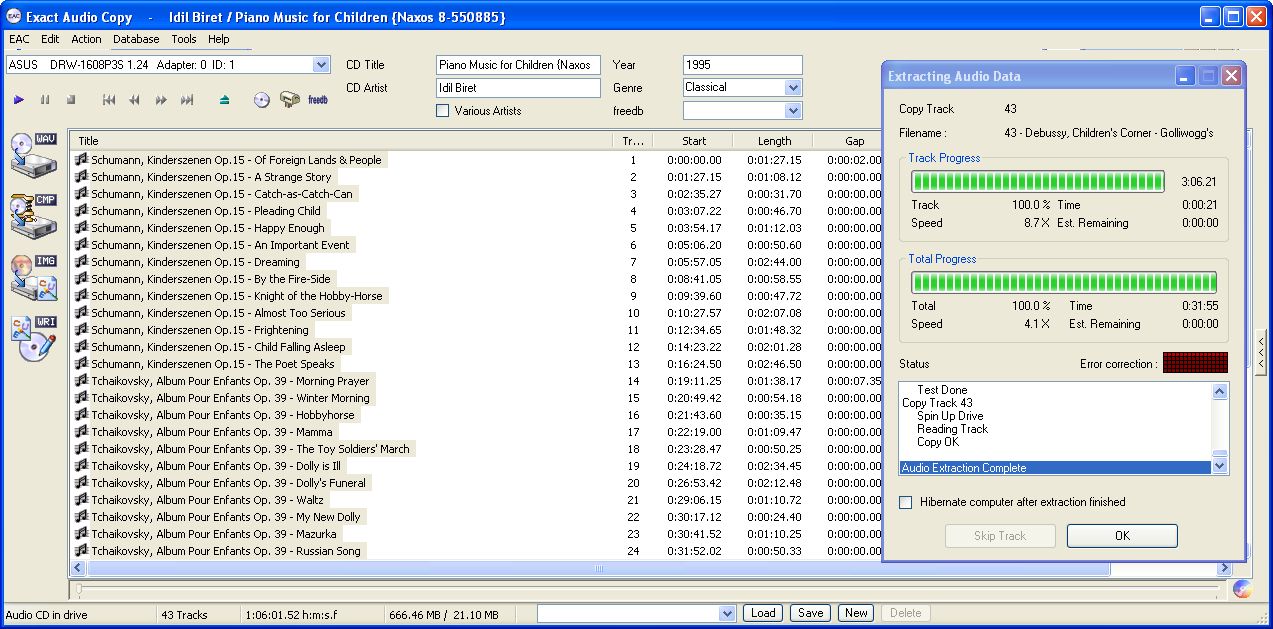The height and width of the screenshot is (629, 1273).
Task: Select track 'Kinderszenen Op.15 - Pleading Child'
Action: click(x=205, y=211)
